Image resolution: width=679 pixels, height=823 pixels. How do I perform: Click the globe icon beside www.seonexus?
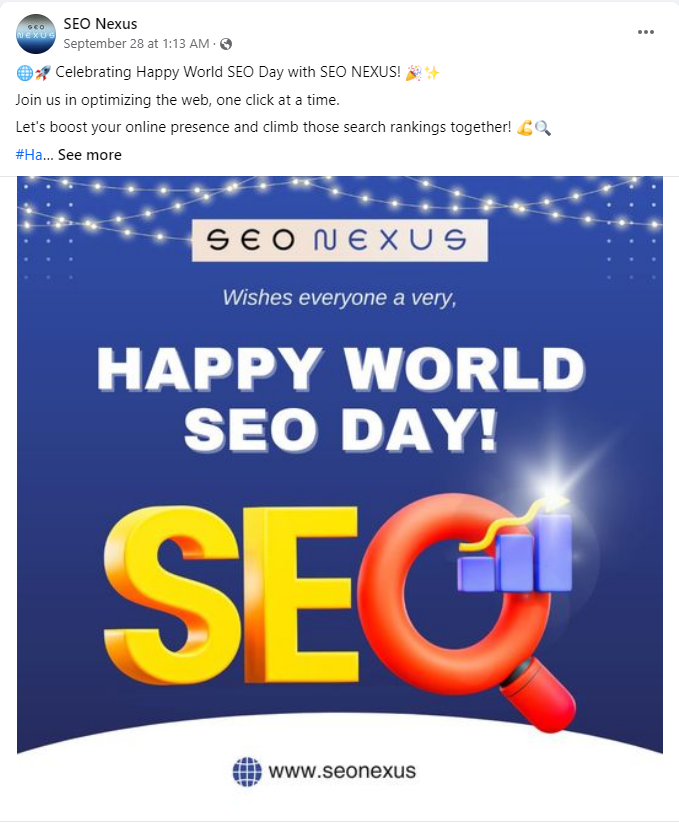(246, 771)
